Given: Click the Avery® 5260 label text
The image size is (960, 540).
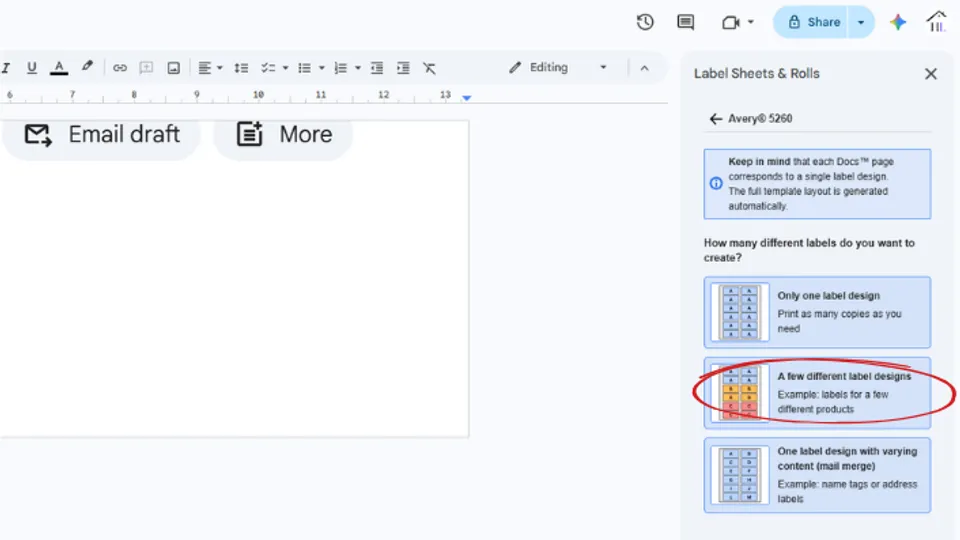Looking at the screenshot, I should click(760, 119).
